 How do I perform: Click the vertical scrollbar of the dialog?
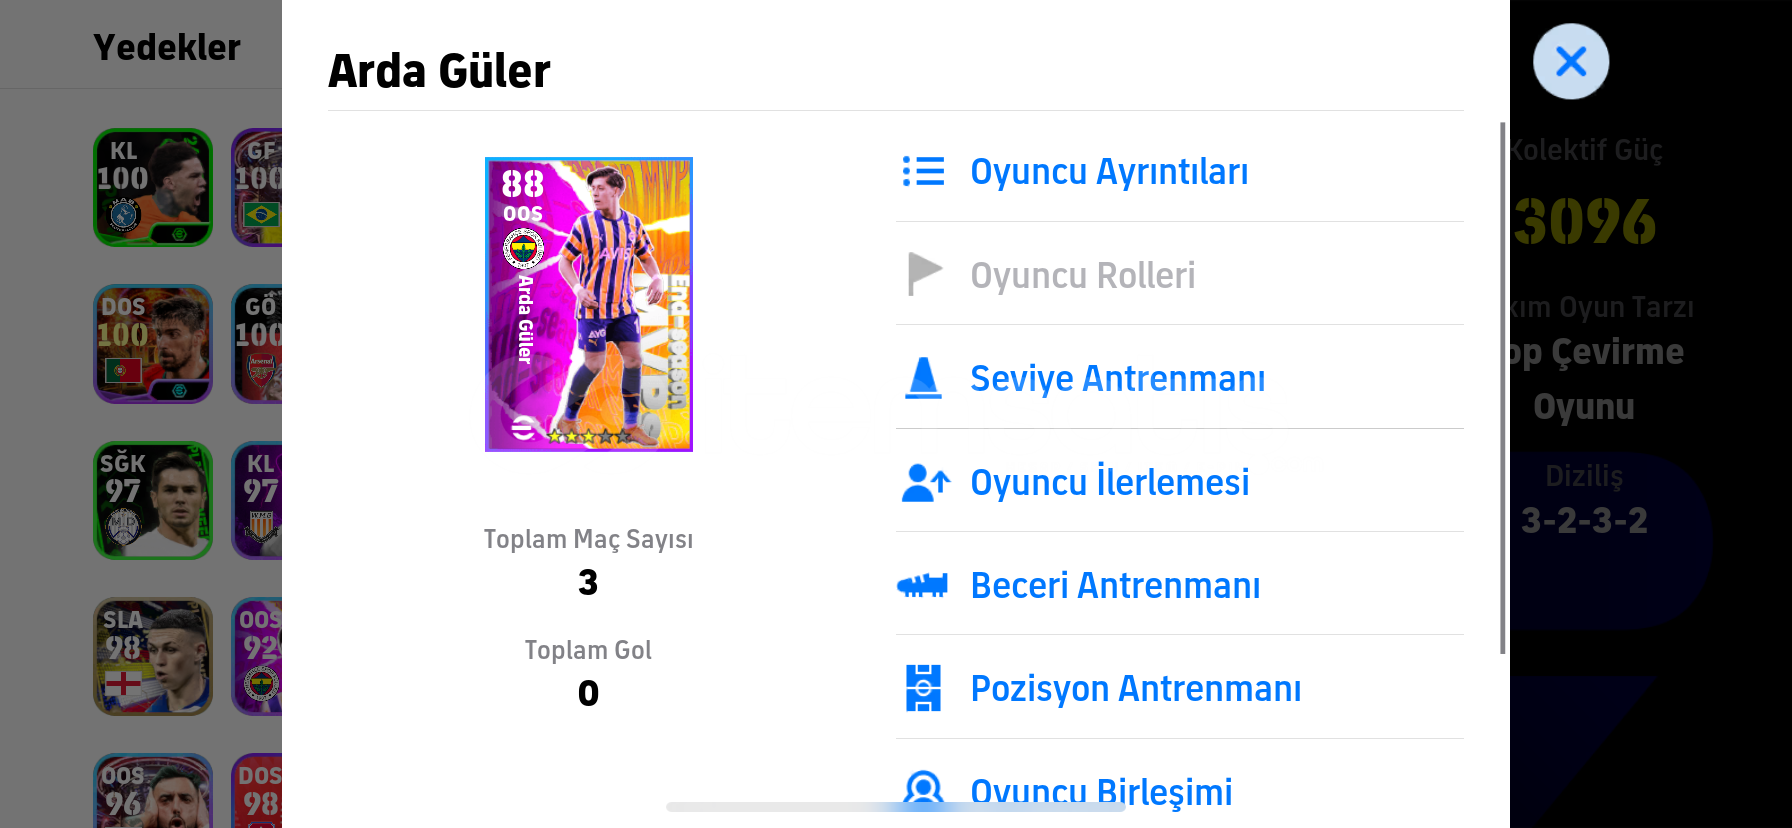(x=1502, y=388)
